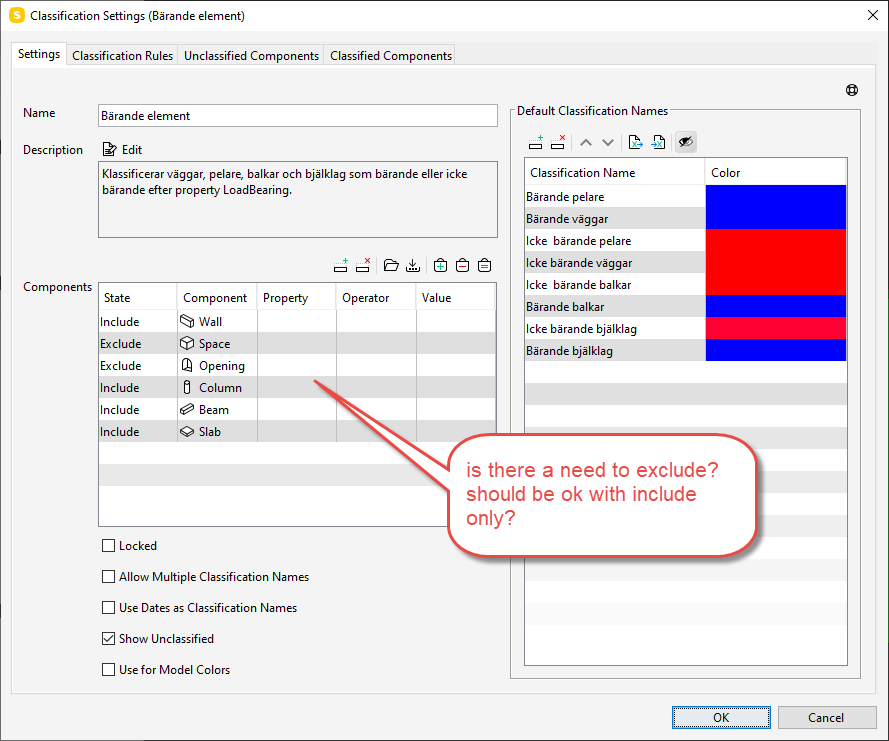Confirm with the OK button

tap(721, 717)
